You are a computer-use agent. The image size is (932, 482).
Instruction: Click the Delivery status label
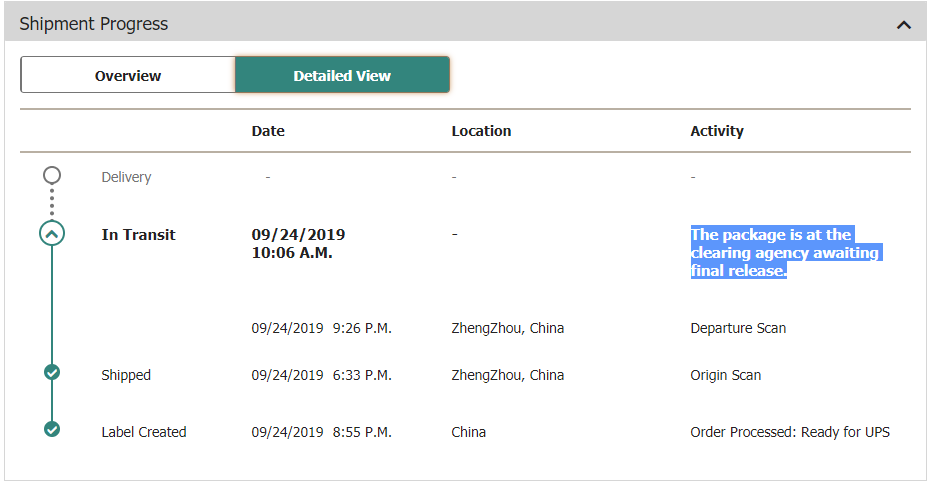[x=126, y=177]
